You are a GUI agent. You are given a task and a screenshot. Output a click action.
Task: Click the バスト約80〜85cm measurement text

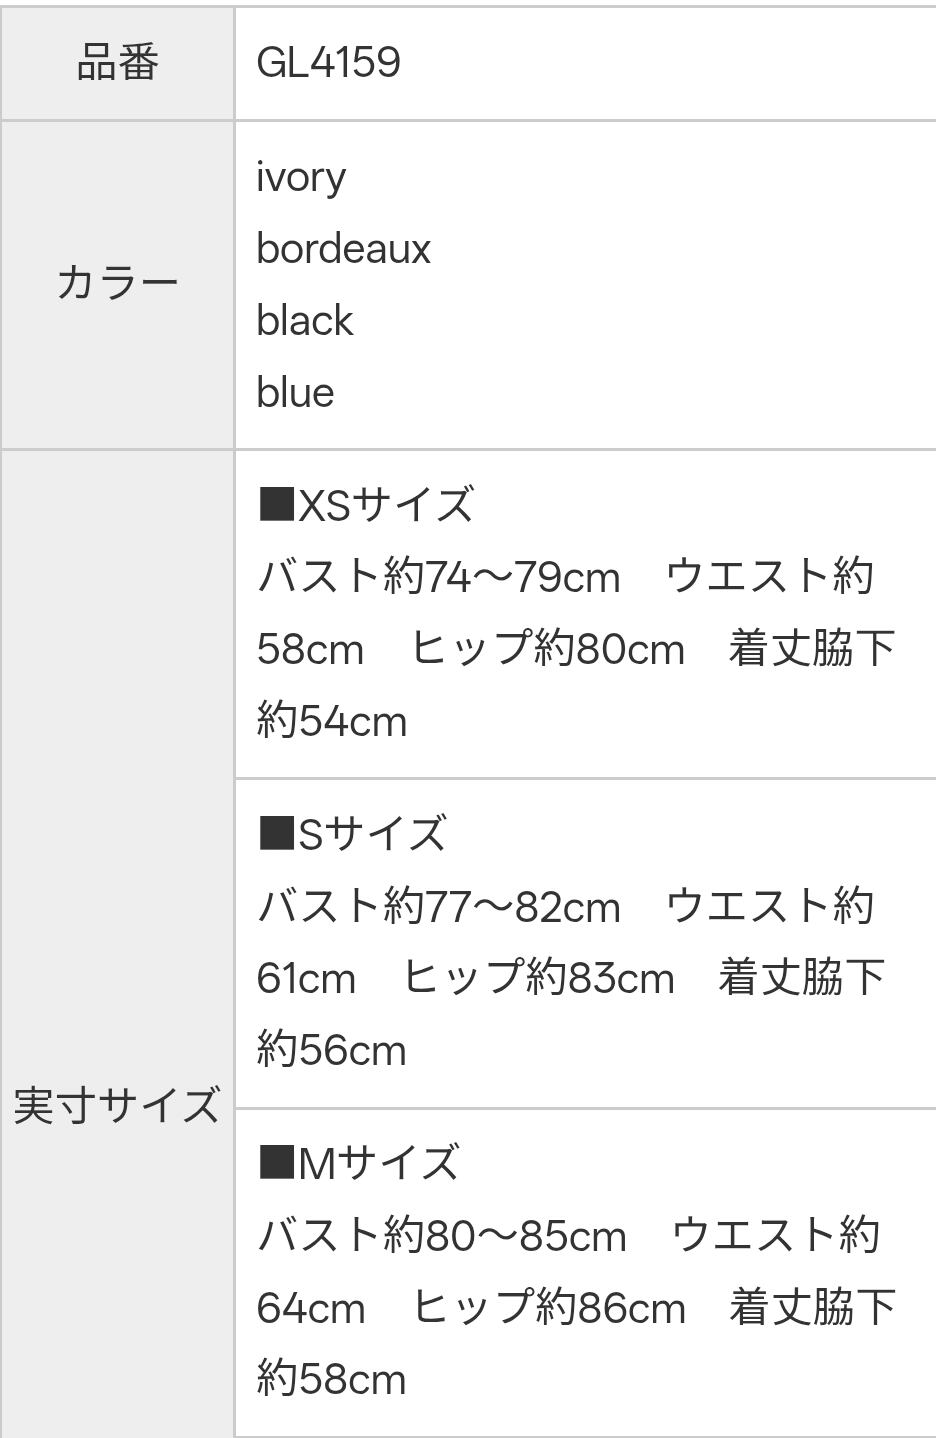(x=441, y=1236)
